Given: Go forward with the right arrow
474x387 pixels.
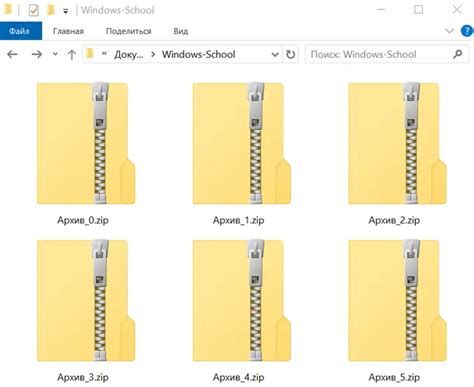Looking at the screenshot, I should (x=37, y=54).
